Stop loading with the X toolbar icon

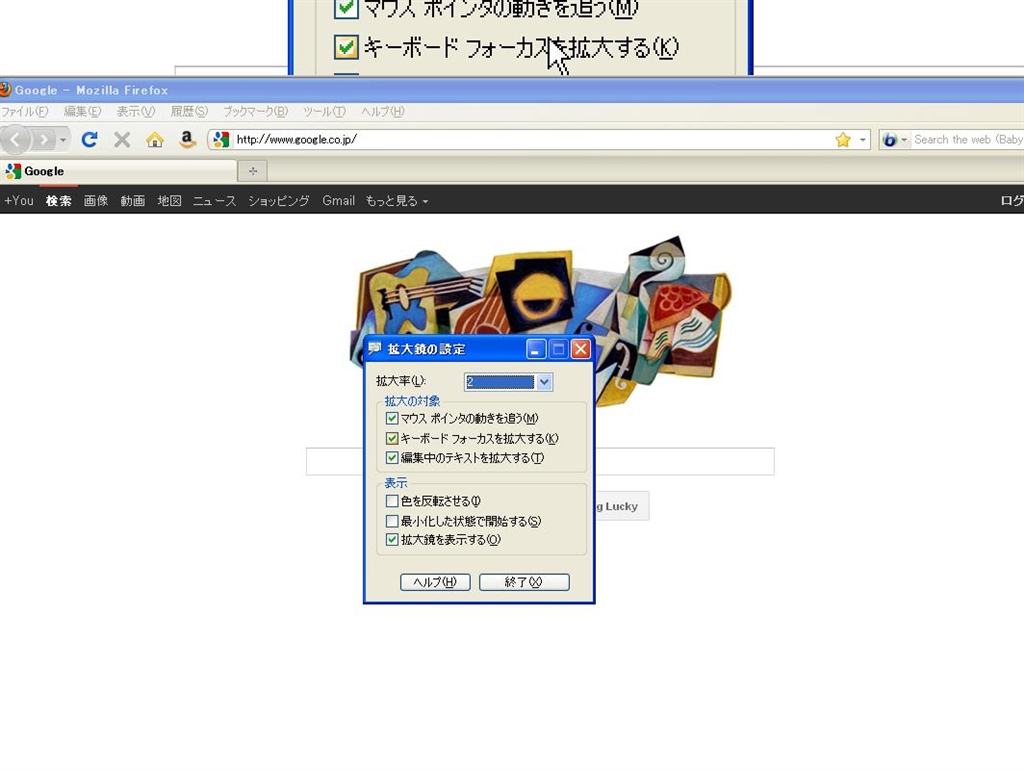(122, 139)
